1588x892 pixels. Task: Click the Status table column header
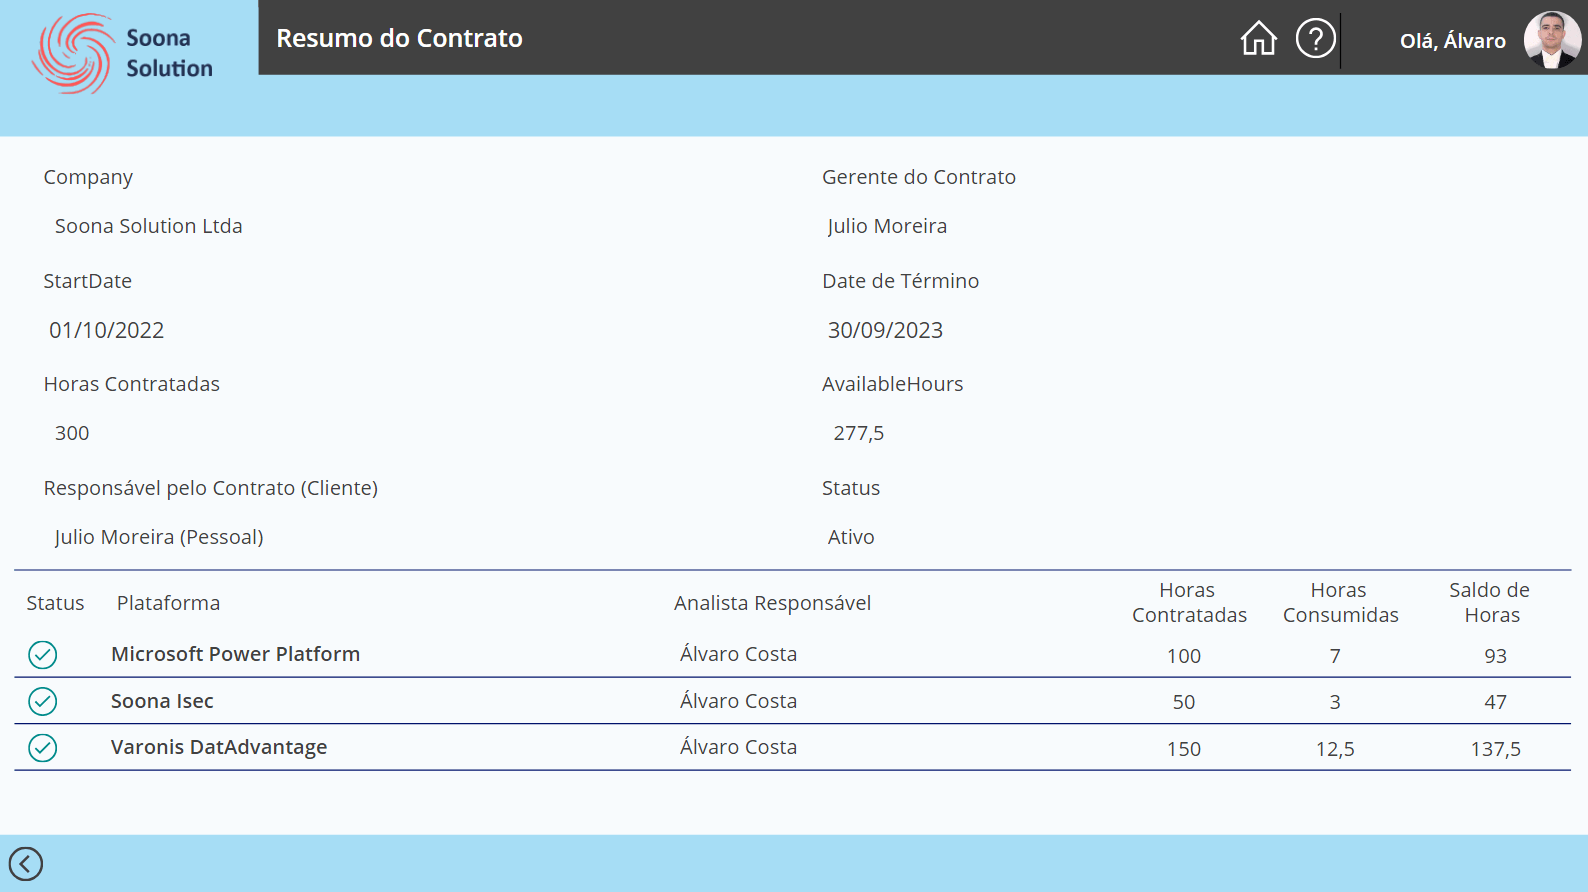pos(55,603)
